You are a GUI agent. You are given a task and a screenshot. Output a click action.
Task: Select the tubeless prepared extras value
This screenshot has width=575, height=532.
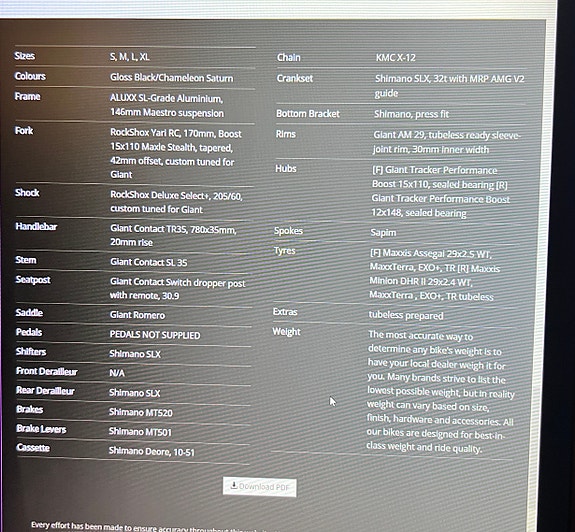[406, 315]
